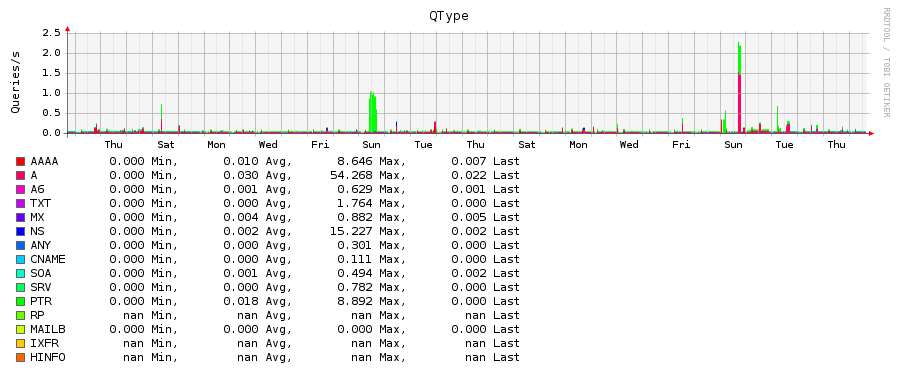Click the RP legend color swatch
Image resolution: width=897 pixels, height=375 pixels.
[20, 316]
